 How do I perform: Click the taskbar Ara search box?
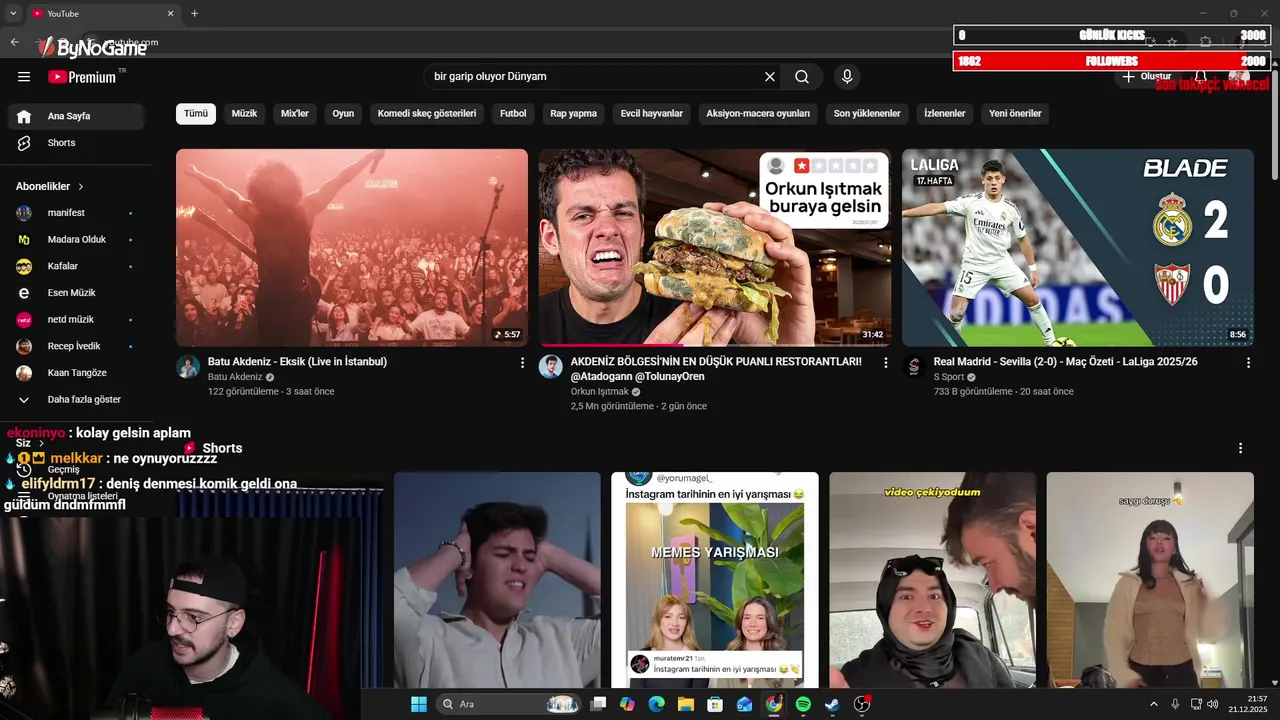point(509,704)
